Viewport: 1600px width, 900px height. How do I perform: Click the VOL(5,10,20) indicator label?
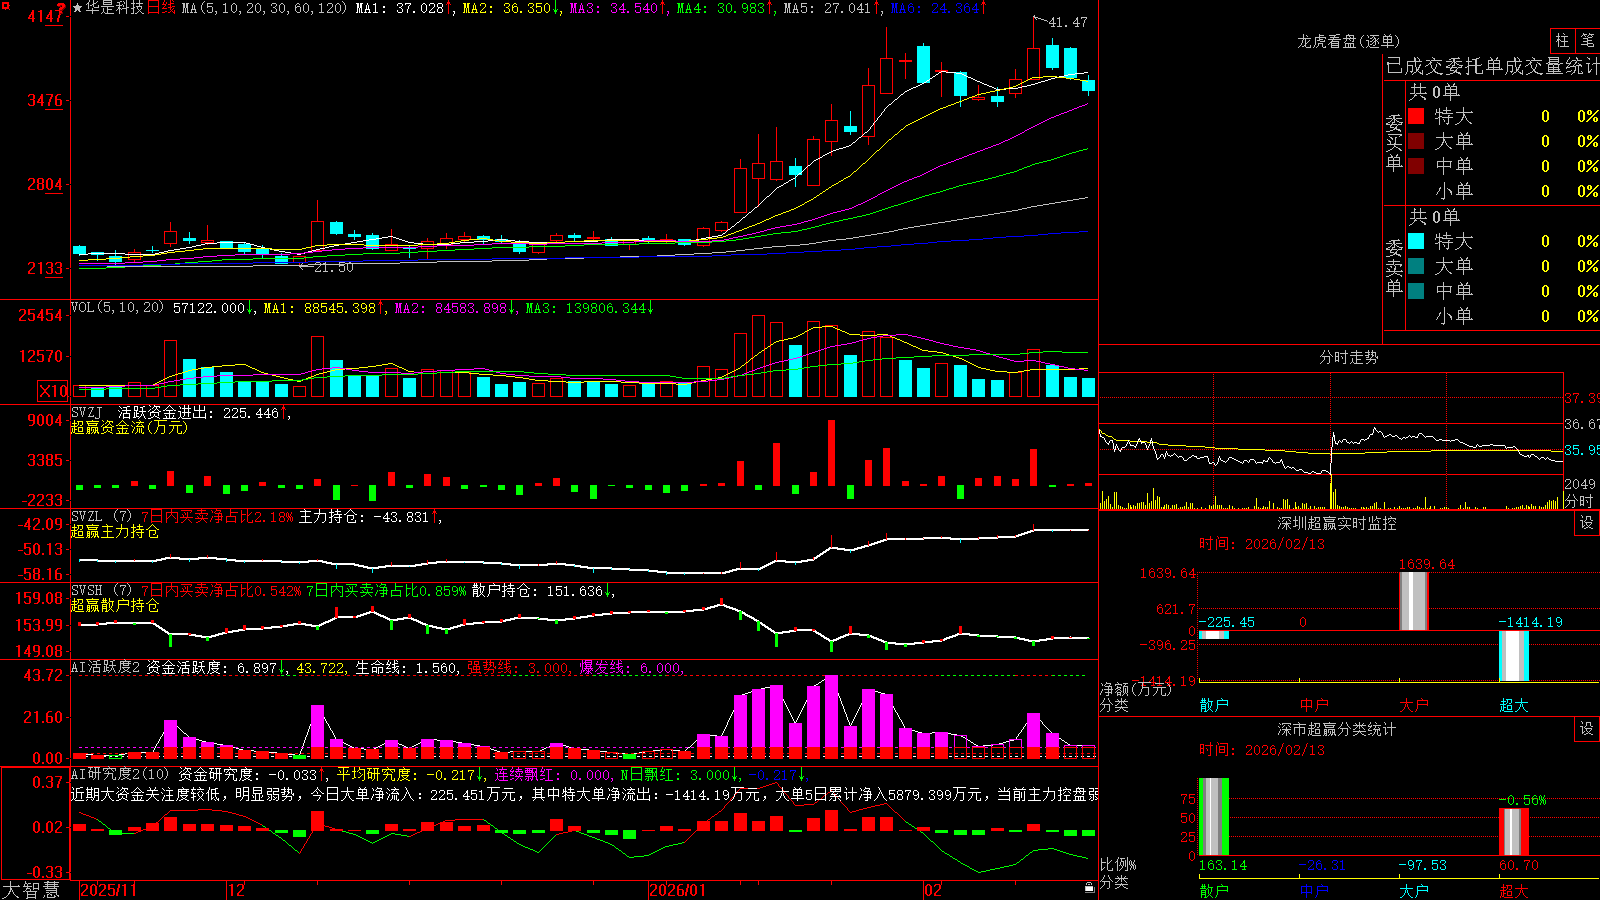click(x=118, y=308)
